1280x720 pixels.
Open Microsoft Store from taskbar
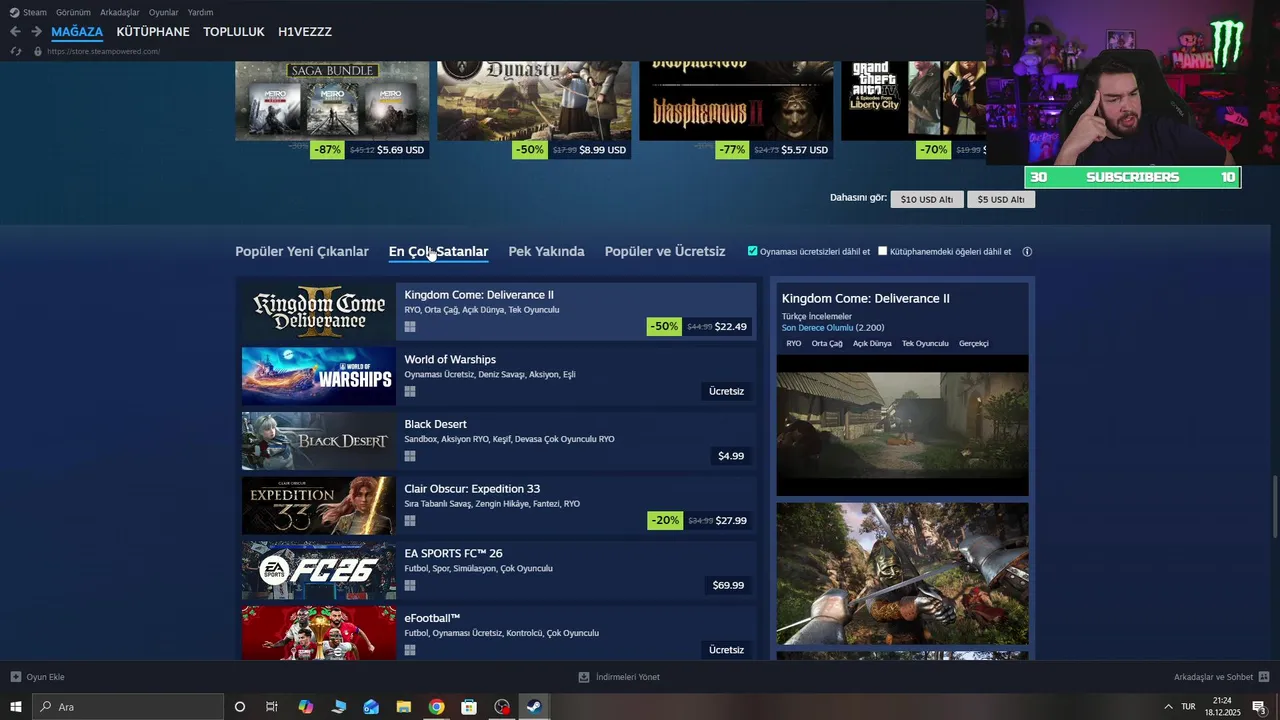tap(469, 707)
